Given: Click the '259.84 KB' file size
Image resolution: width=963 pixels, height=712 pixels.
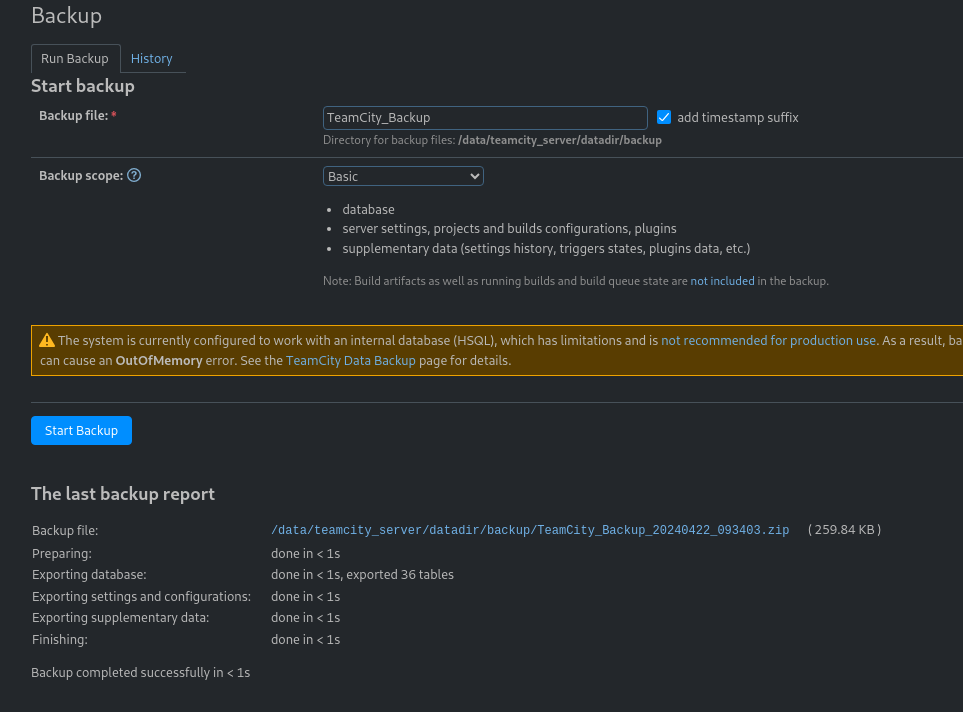Looking at the screenshot, I should (x=844, y=530).
